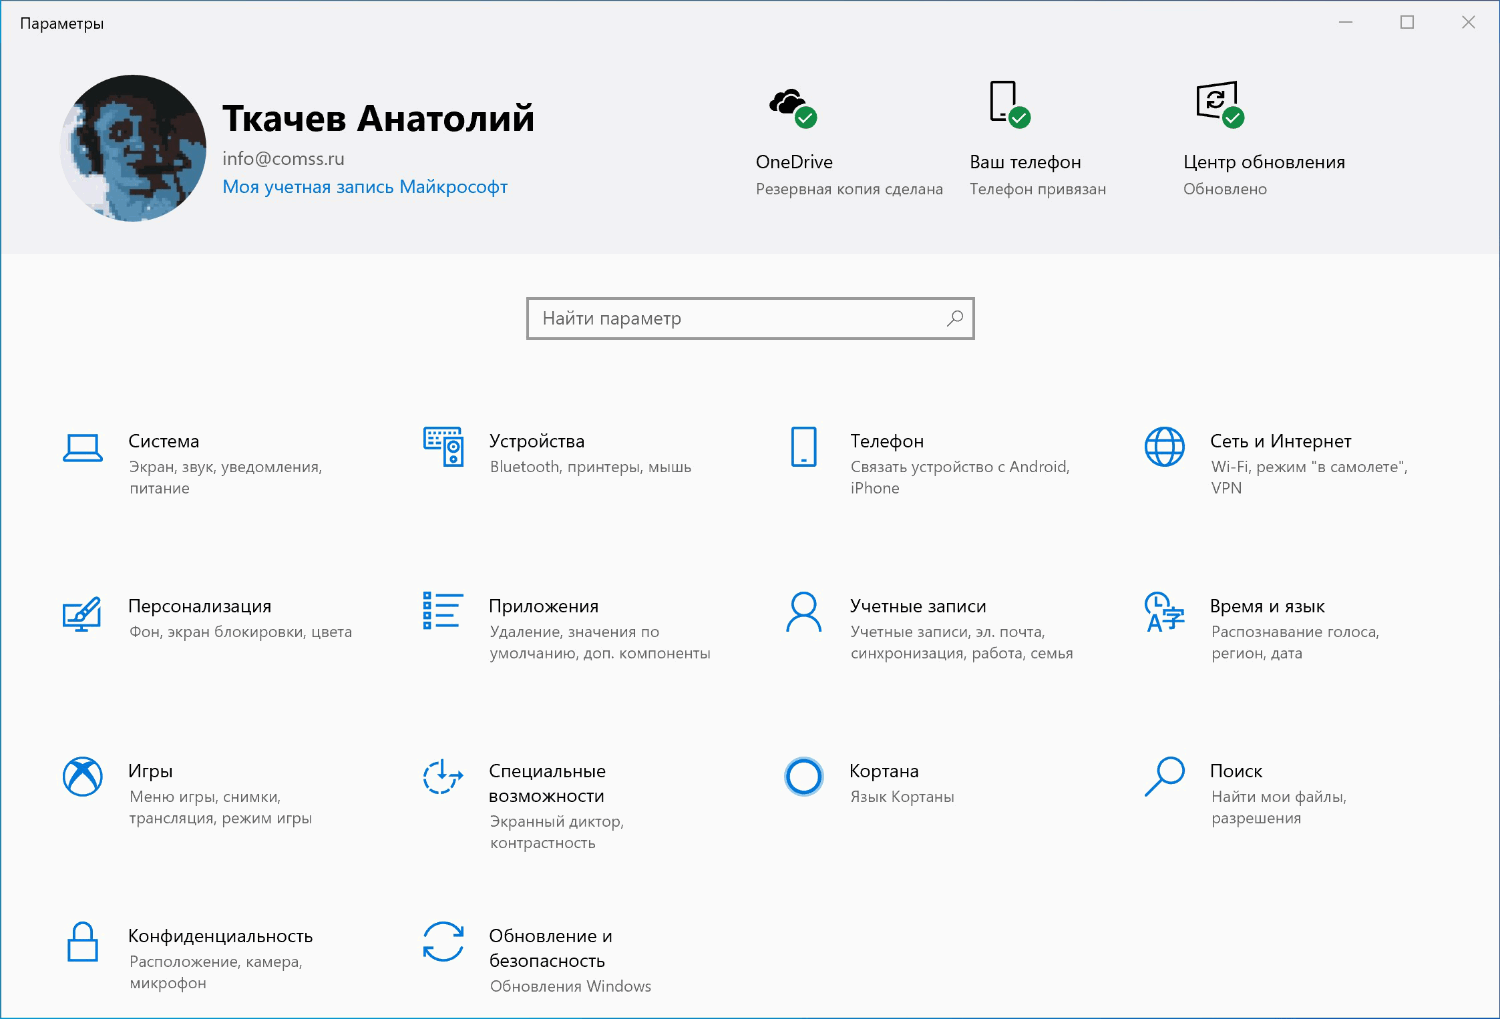Maximize the Параметры window
Viewport: 1500px width, 1019px height.
tap(1407, 22)
